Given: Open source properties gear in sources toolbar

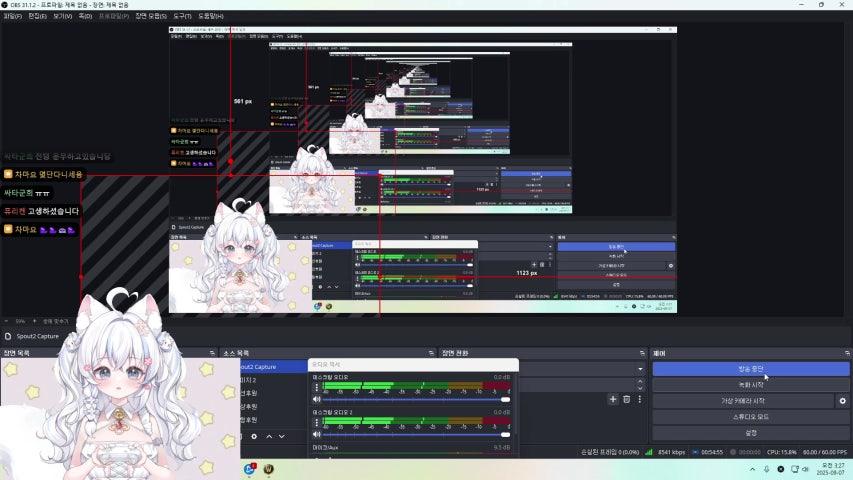Looking at the screenshot, I should pyautogui.click(x=254, y=436).
